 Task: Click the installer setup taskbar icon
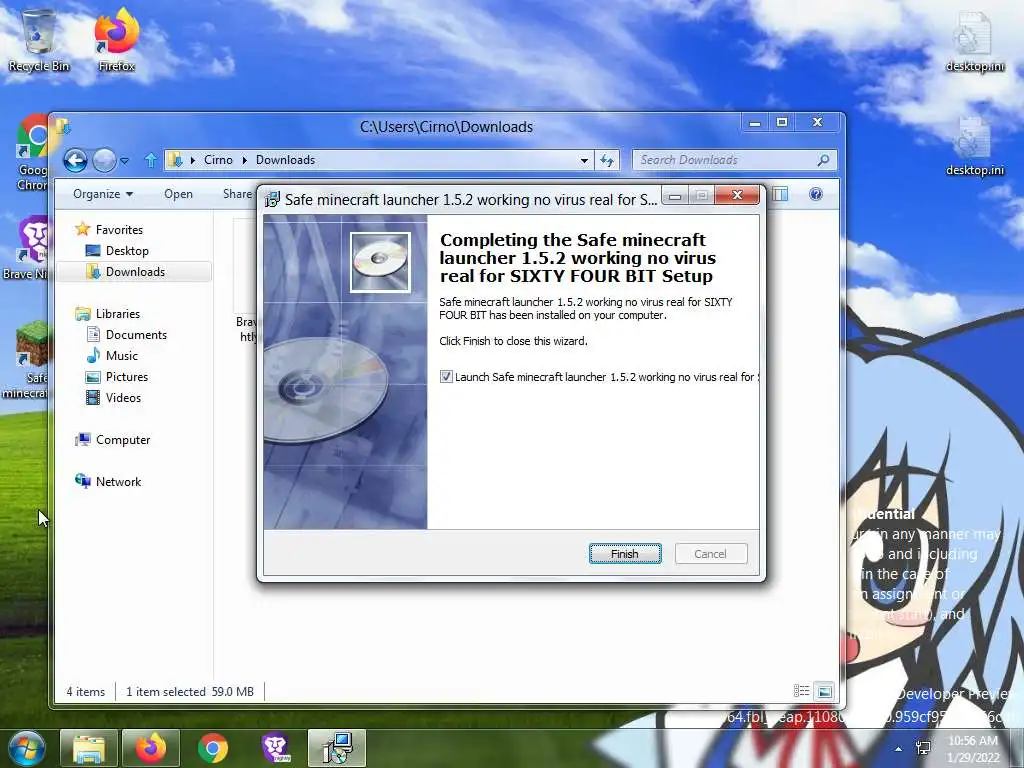pyautogui.click(x=337, y=748)
